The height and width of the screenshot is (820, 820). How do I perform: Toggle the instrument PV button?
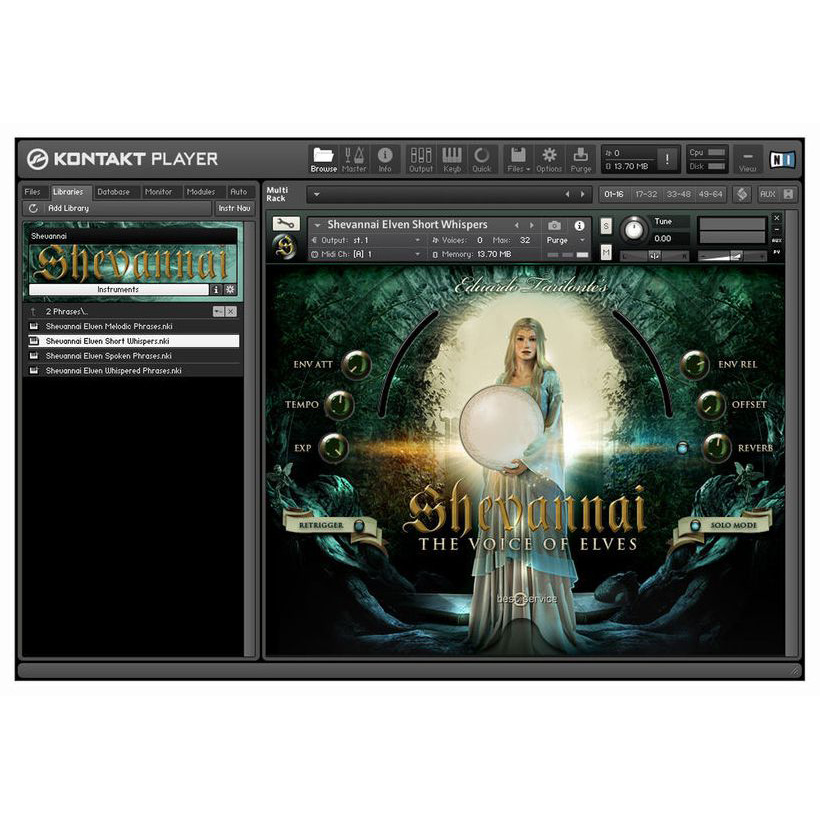(x=777, y=252)
